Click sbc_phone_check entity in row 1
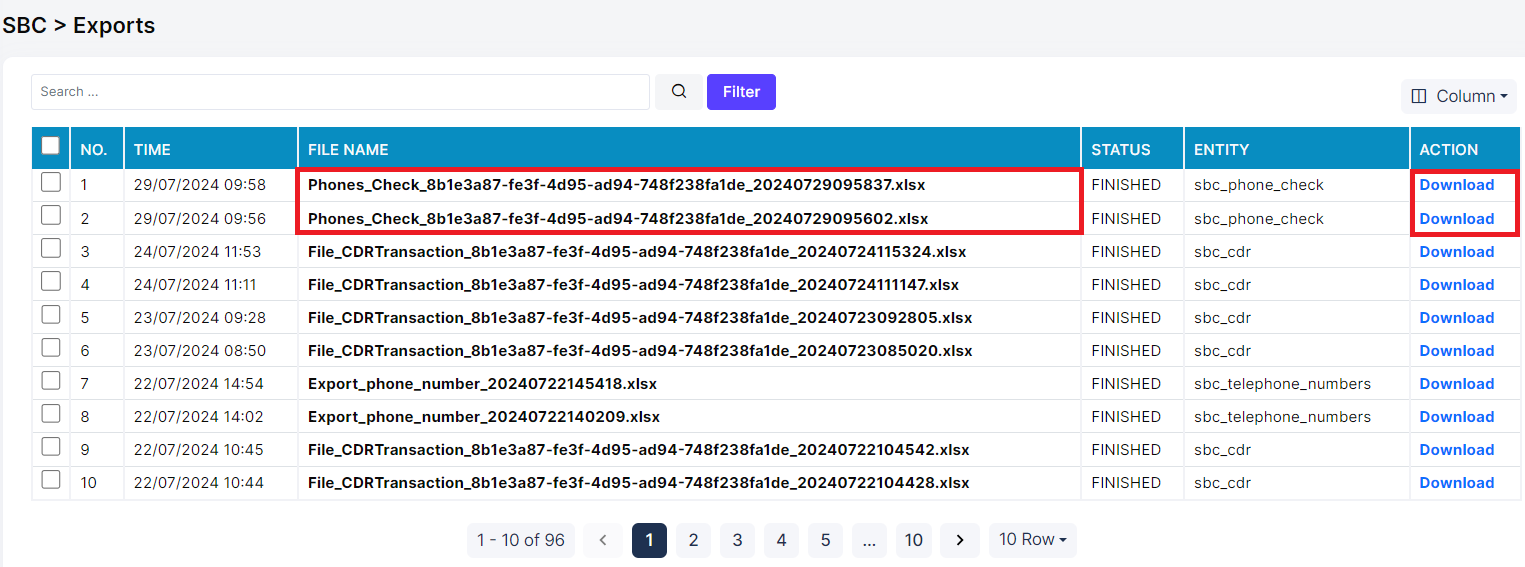 tap(1259, 185)
